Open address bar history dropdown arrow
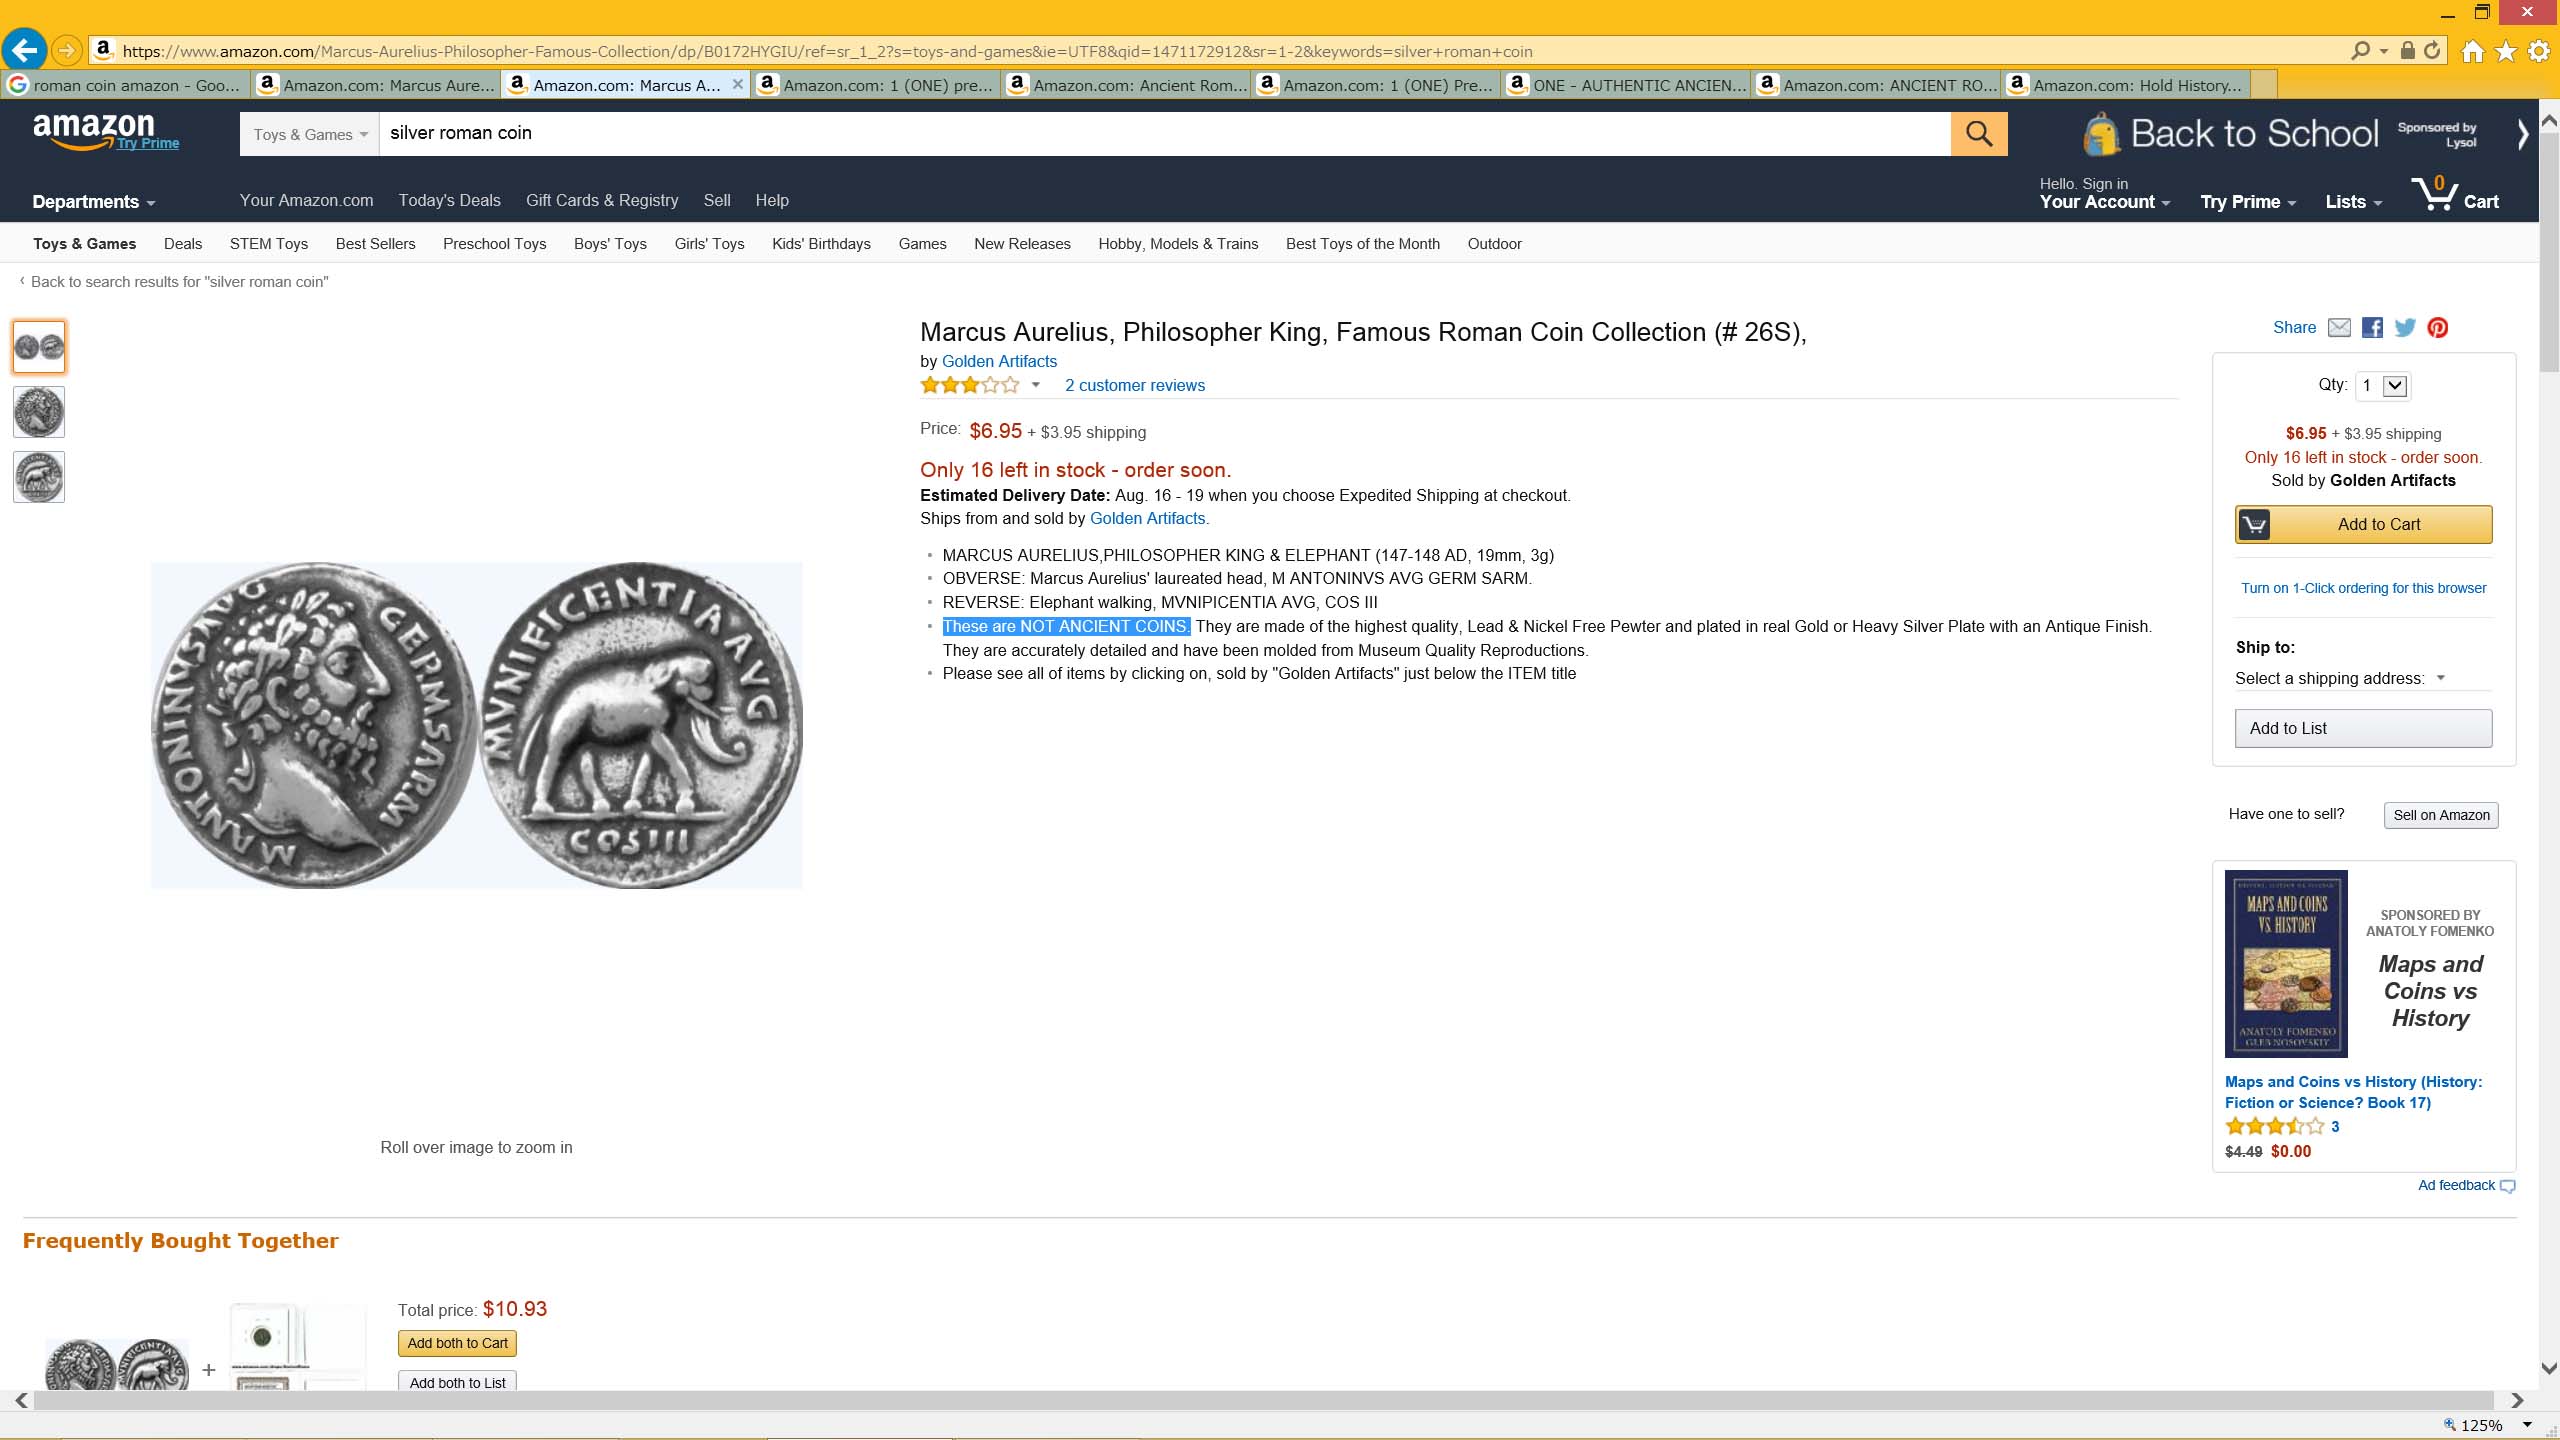 [2384, 51]
